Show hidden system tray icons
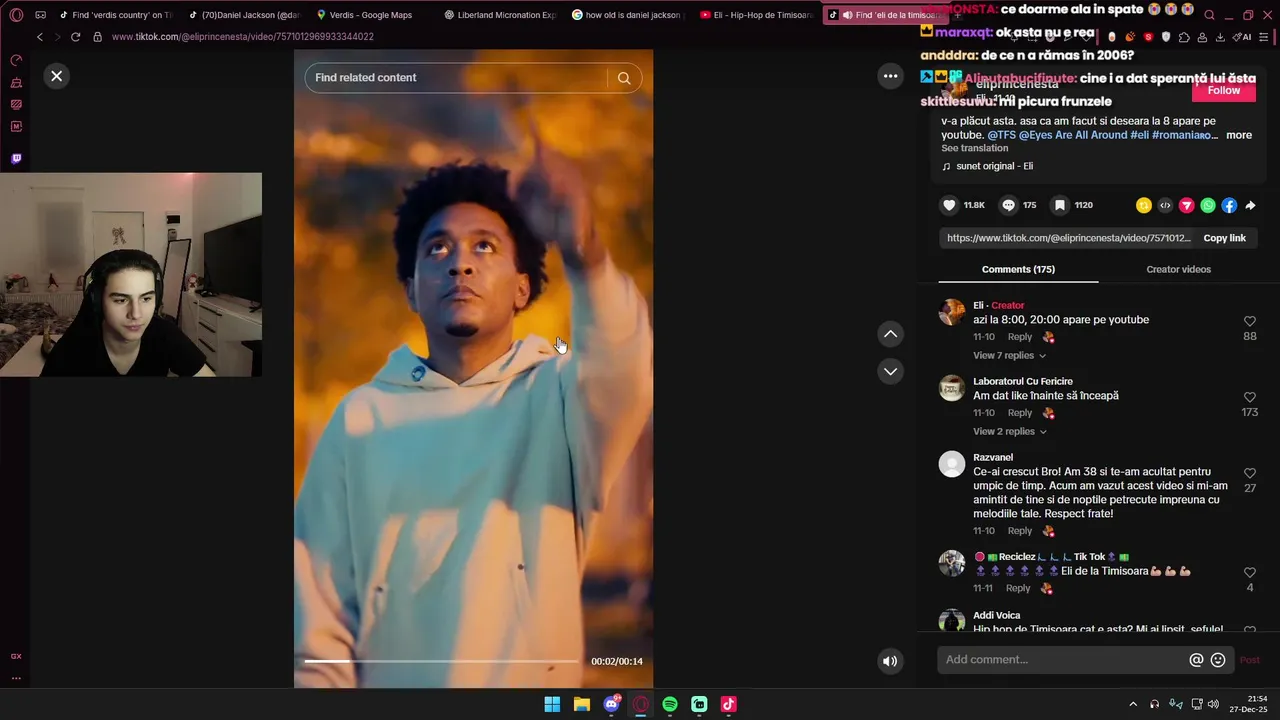This screenshot has width=1280, height=720. pos(1133,704)
